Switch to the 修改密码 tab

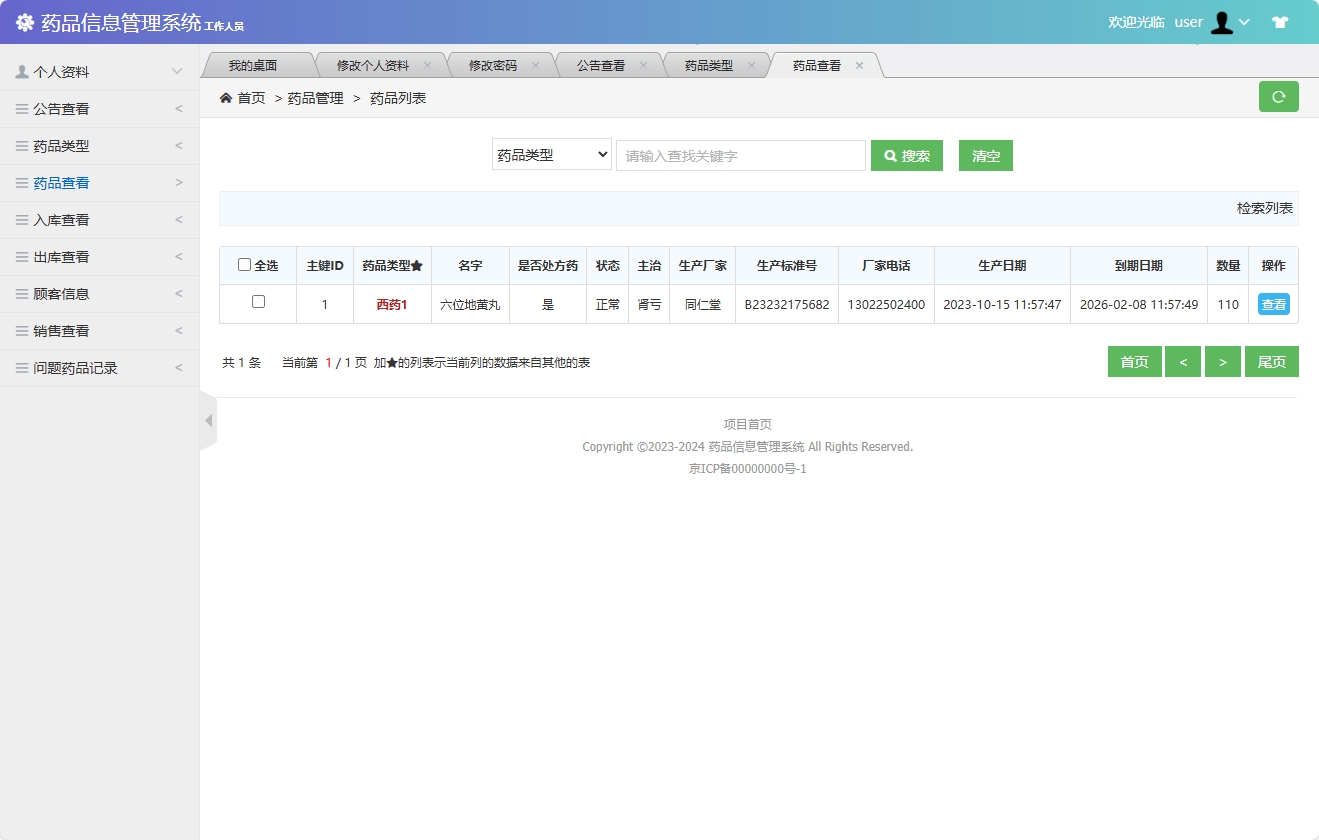click(x=495, y=64)
